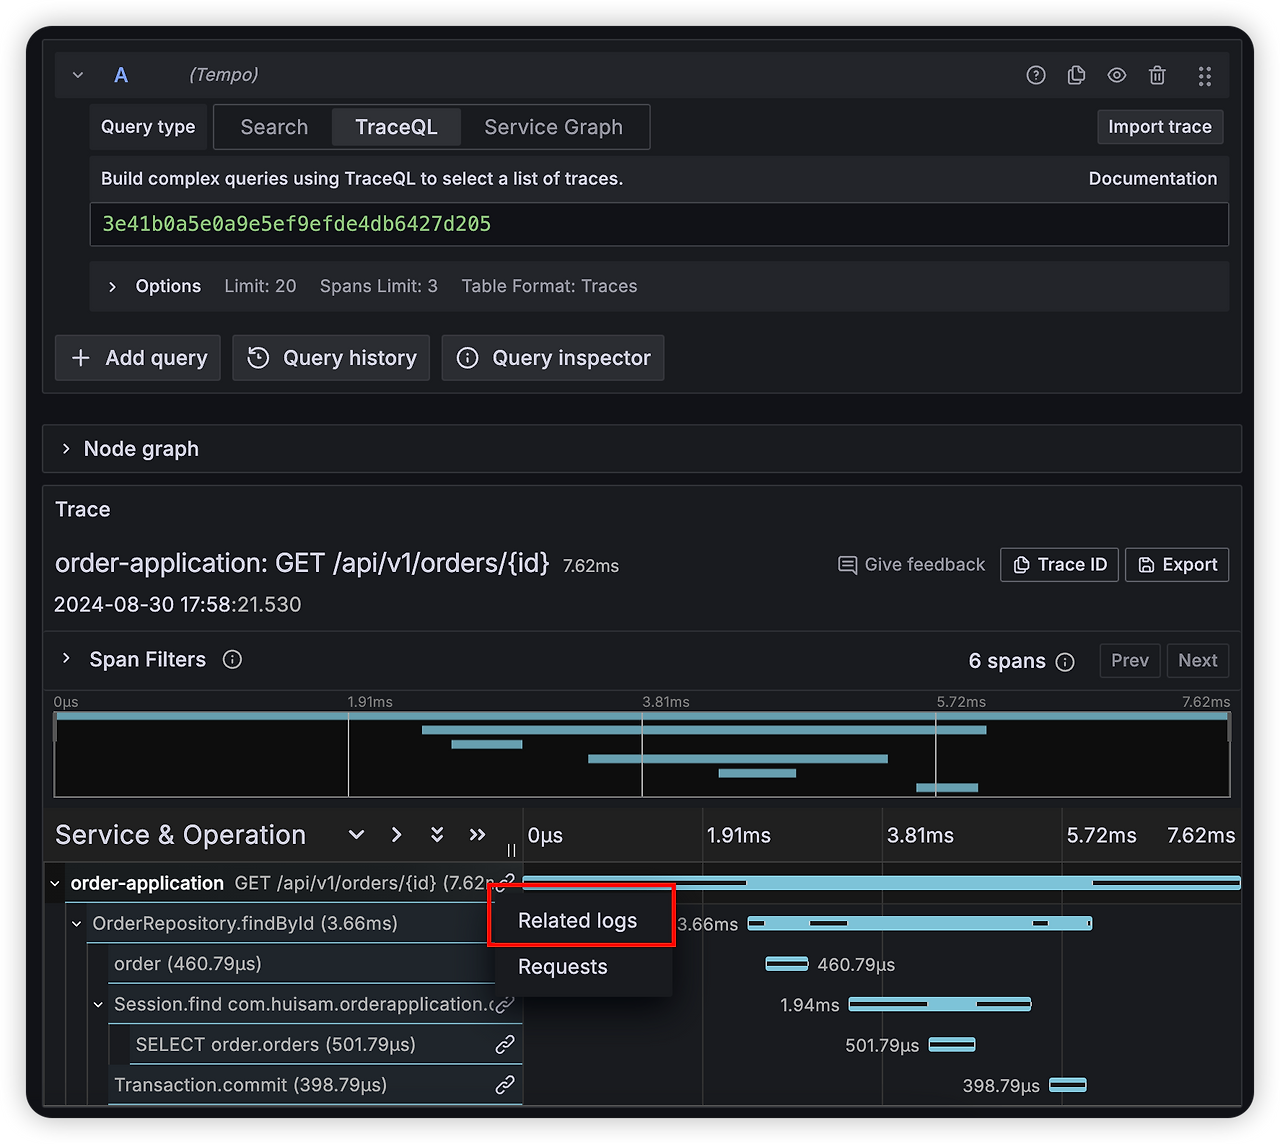Click the trace timestamp 2024-08-30 17:58:21.530

pos(177,605)
